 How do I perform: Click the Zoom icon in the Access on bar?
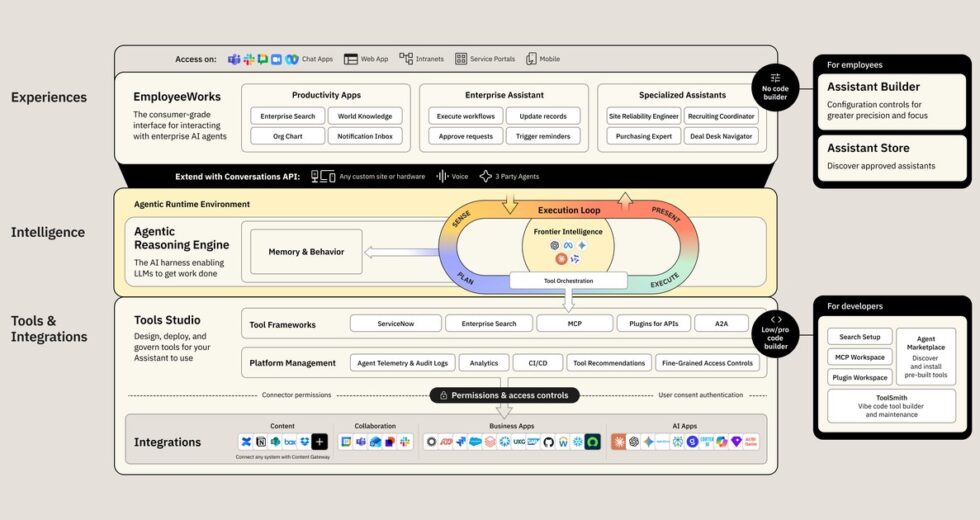pos(276,59)
